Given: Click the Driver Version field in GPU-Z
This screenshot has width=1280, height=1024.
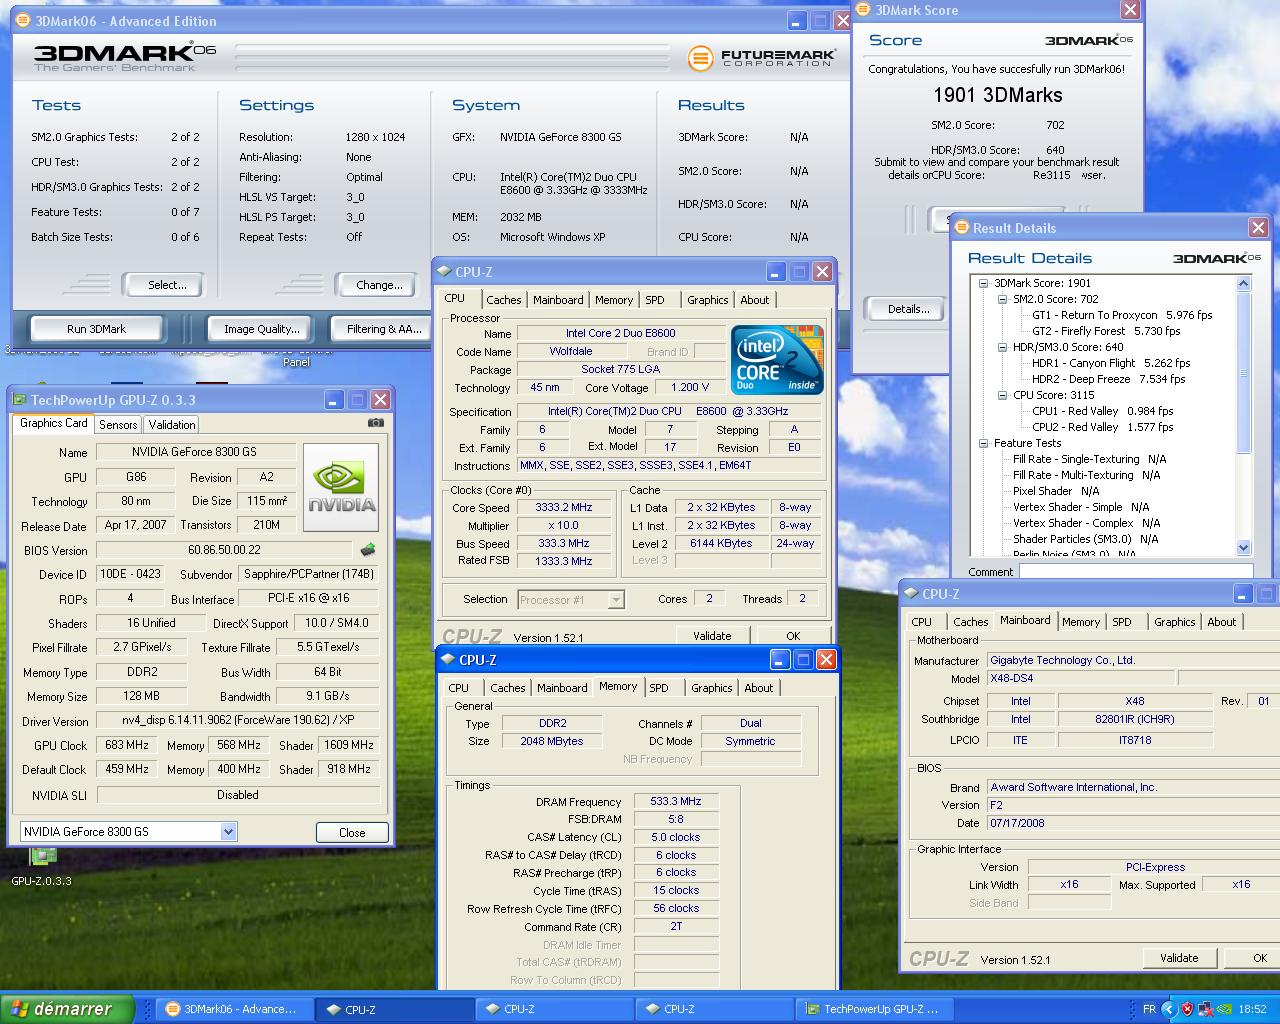Looking at the screenshot, I should [238, 720].
